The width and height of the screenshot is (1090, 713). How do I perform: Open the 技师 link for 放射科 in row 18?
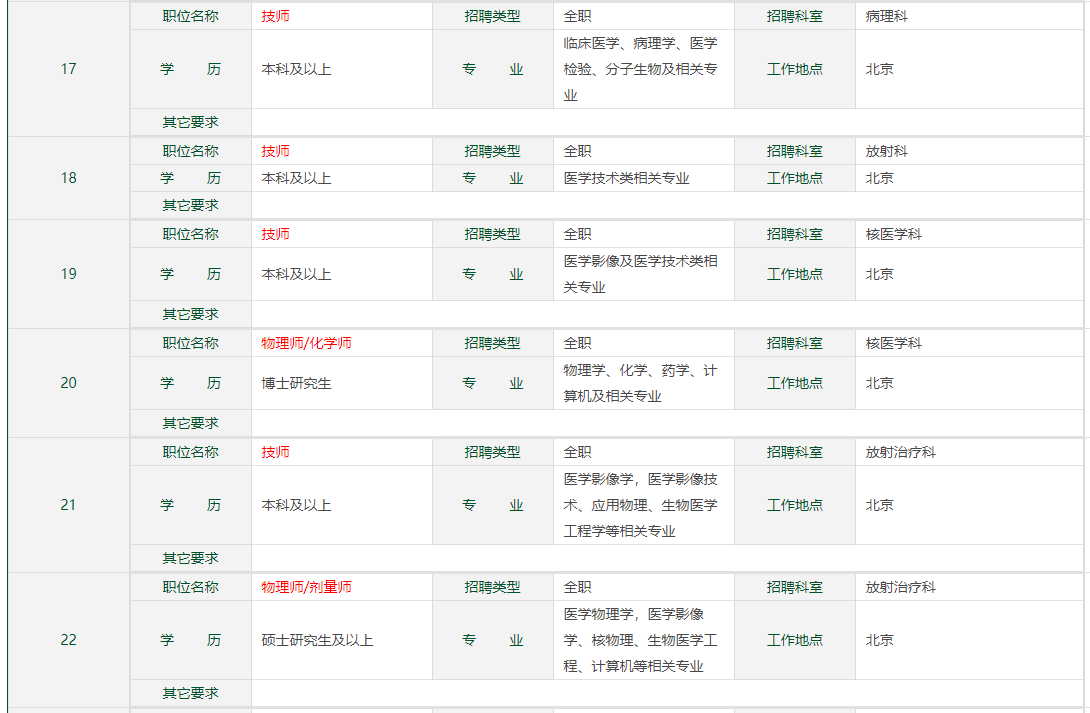(276, 151)
